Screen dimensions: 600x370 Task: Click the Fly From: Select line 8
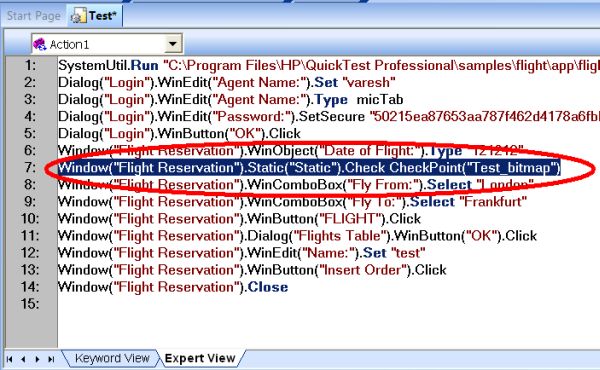[x=295, y=184]
